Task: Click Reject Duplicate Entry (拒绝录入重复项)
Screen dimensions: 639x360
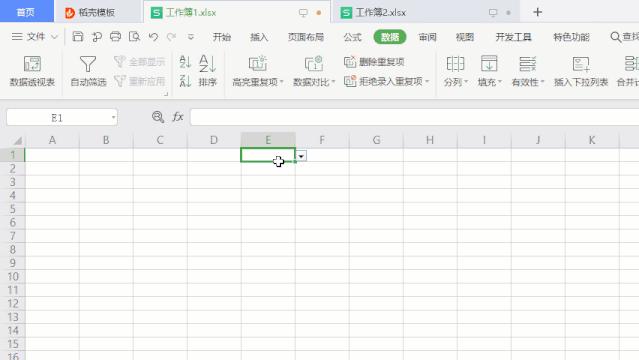Action: pyautogui.click(x=383, y=82)
